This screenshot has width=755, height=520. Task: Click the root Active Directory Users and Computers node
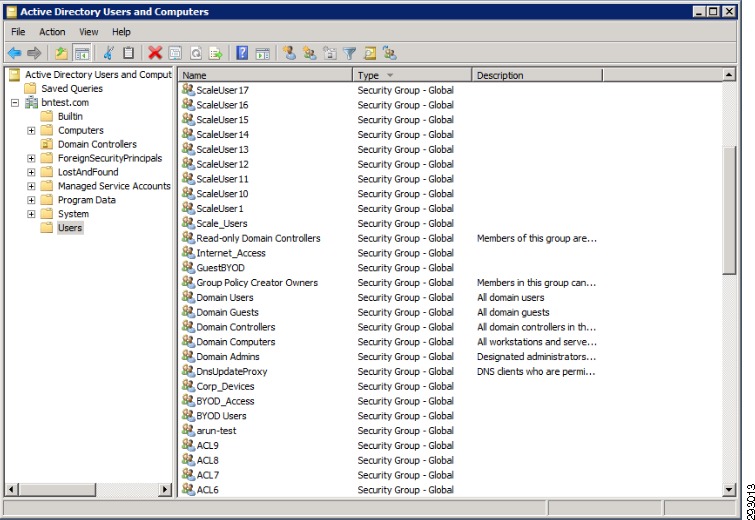98,75
